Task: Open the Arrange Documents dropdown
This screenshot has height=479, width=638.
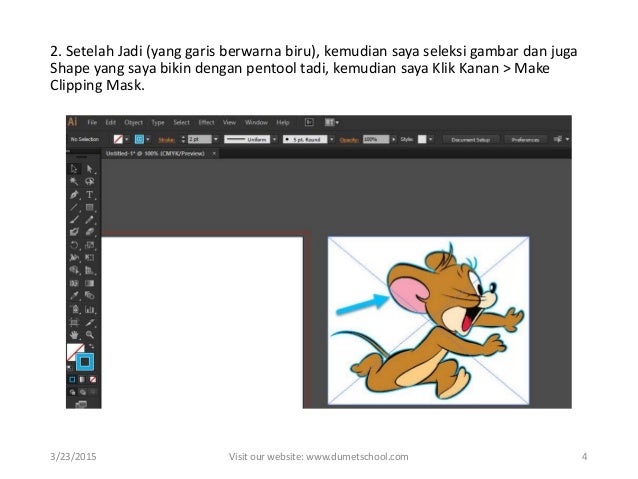Action: pyautogui.click(x=332, y=122)
